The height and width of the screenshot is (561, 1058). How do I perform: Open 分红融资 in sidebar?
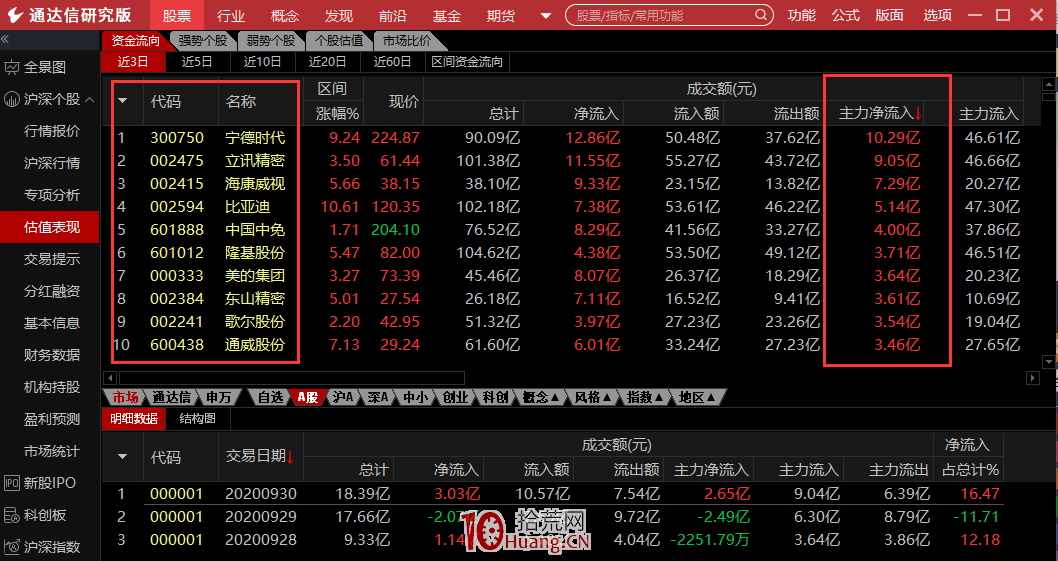coord(52,291)
